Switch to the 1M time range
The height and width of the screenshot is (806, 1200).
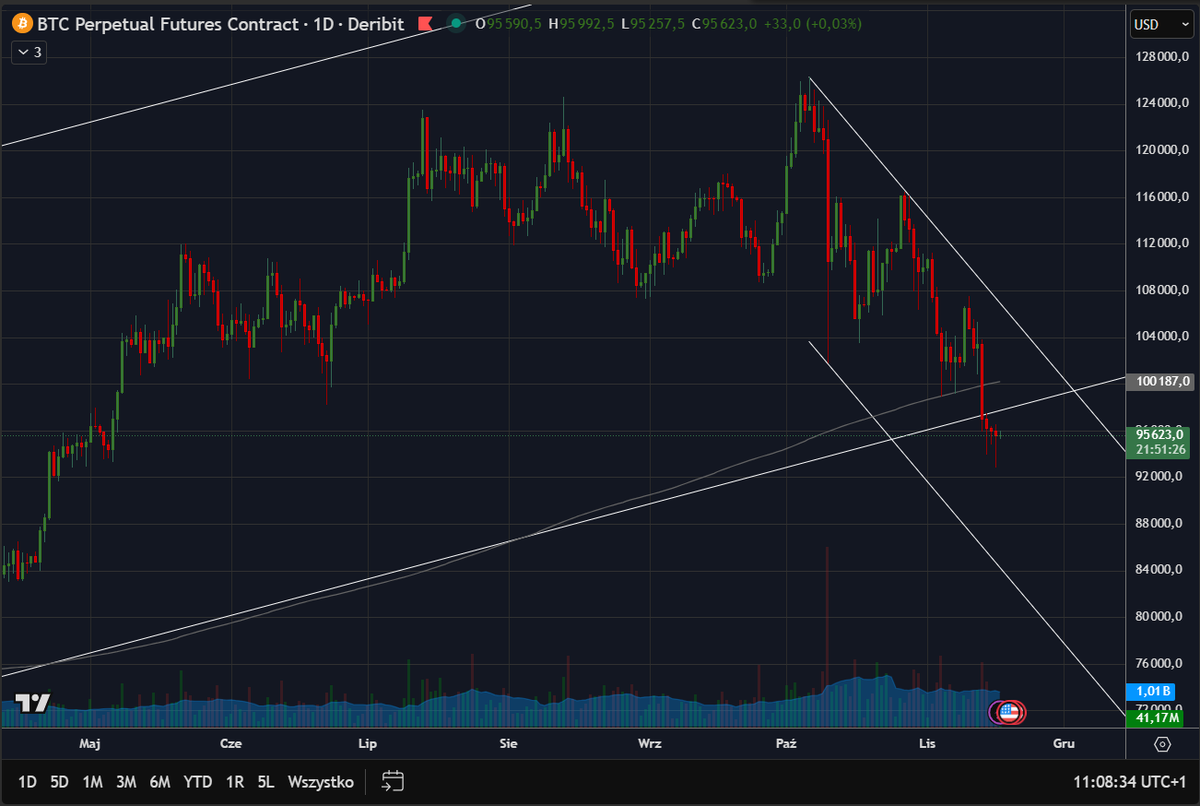tap(93, 782)
